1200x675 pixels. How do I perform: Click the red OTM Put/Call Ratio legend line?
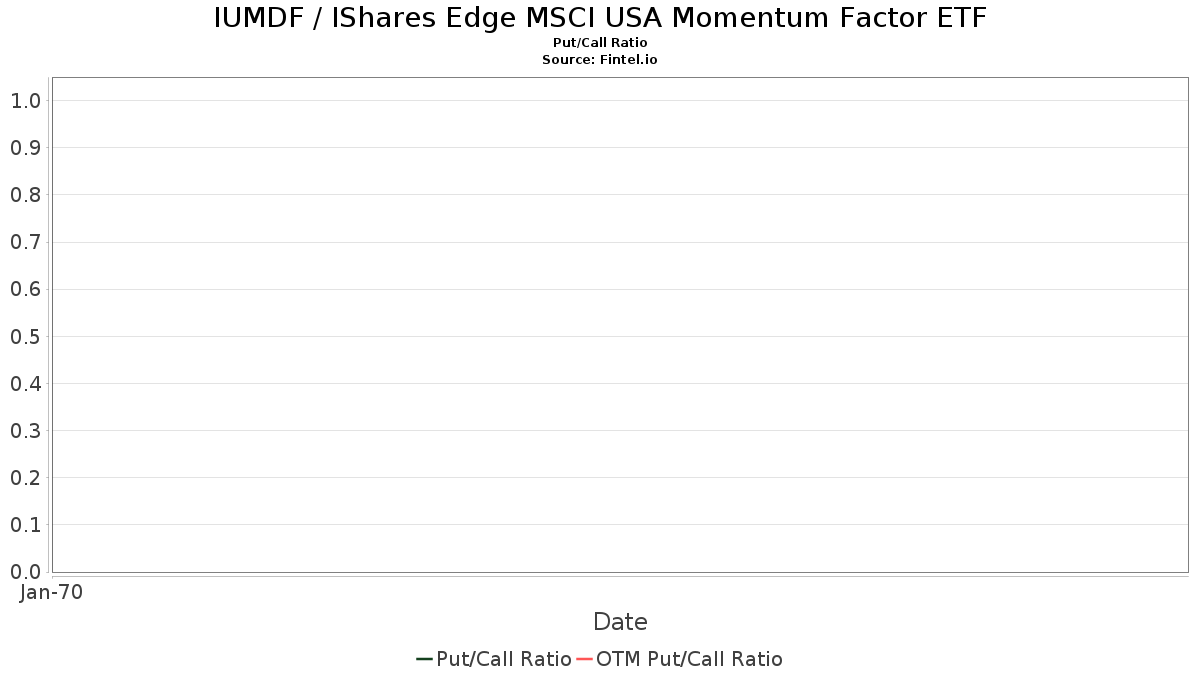pyautogui.click(x=585, y=659)
